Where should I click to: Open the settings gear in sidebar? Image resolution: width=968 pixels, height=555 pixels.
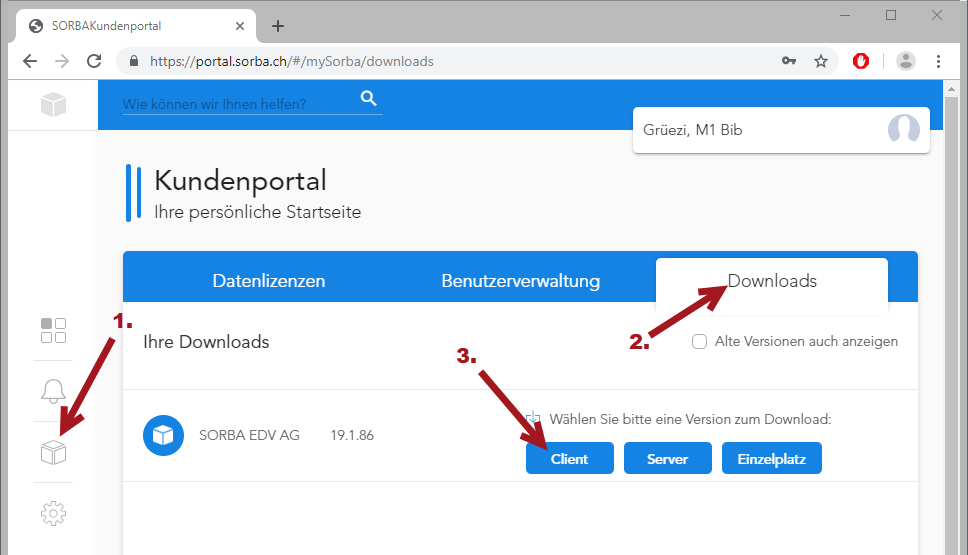(54, 513)
